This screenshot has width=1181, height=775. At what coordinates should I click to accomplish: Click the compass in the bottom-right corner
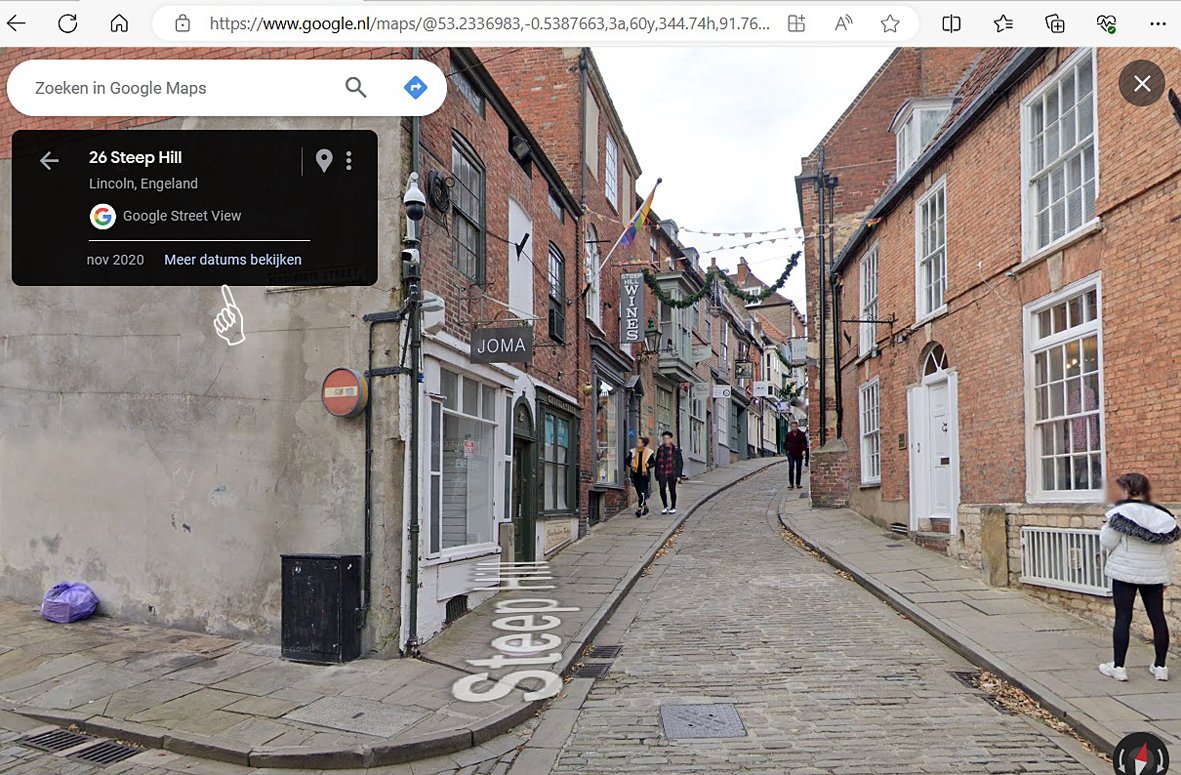tap(1141, 755)
